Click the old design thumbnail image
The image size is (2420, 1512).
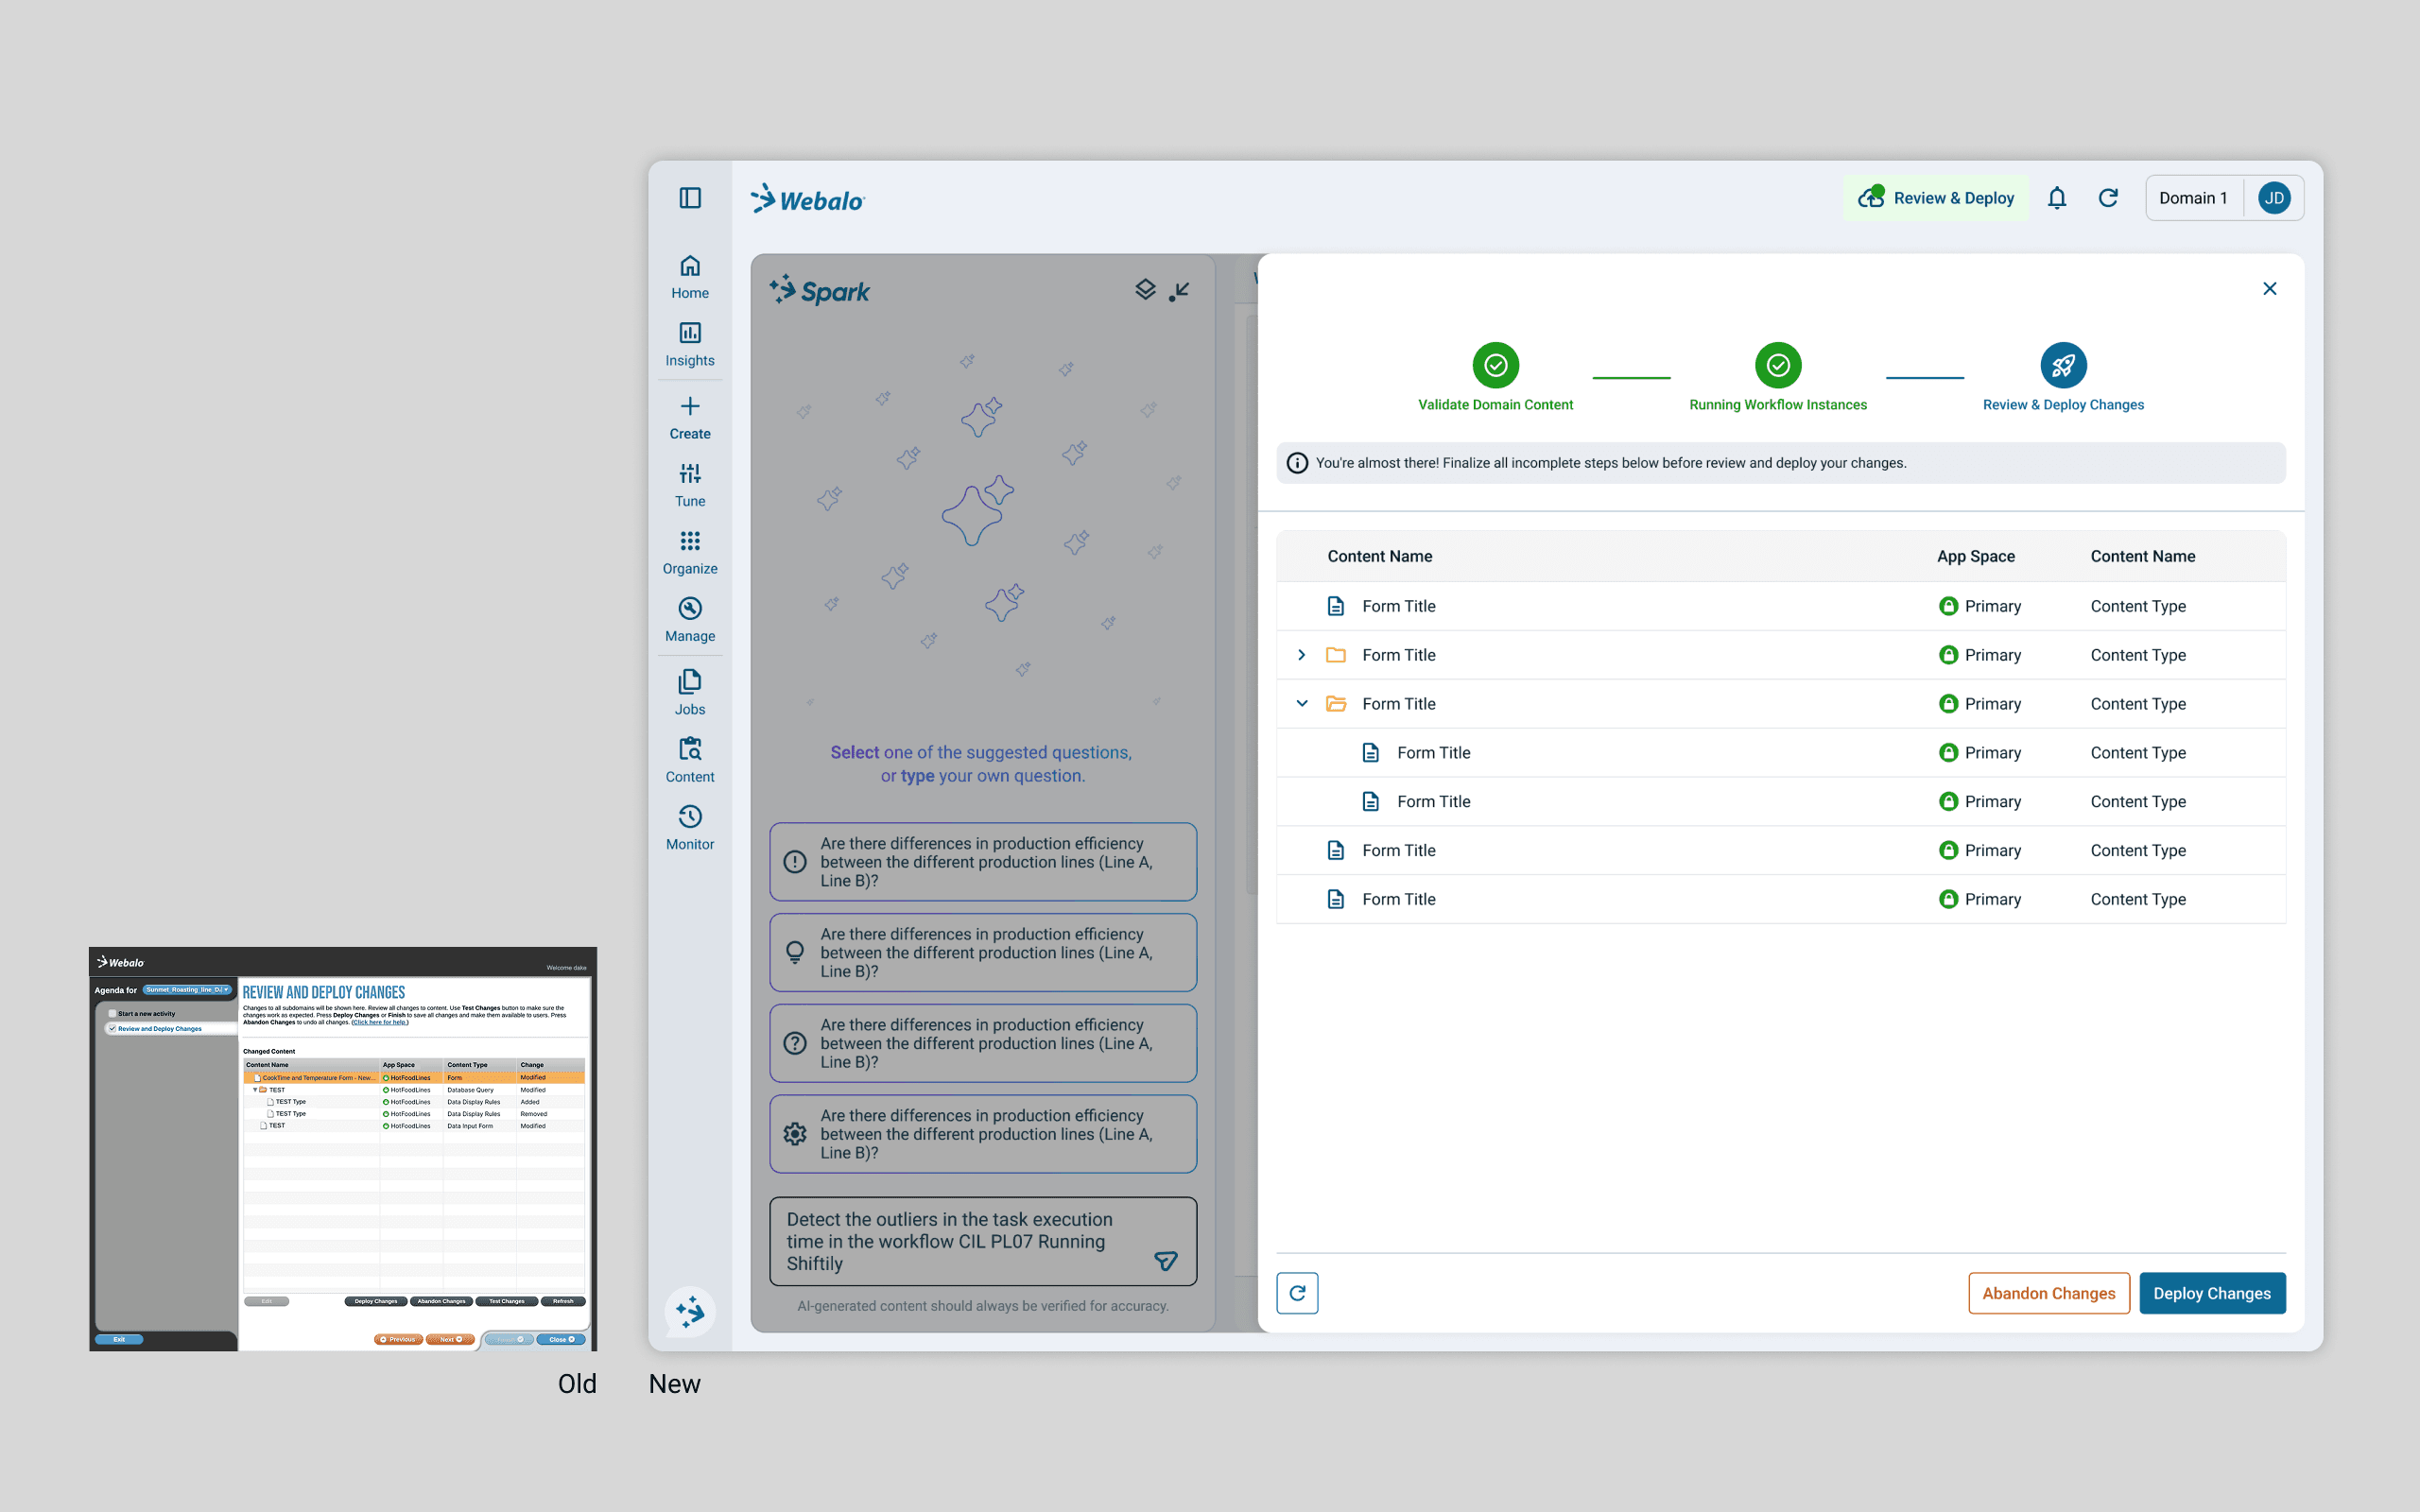click(343, 1148)
